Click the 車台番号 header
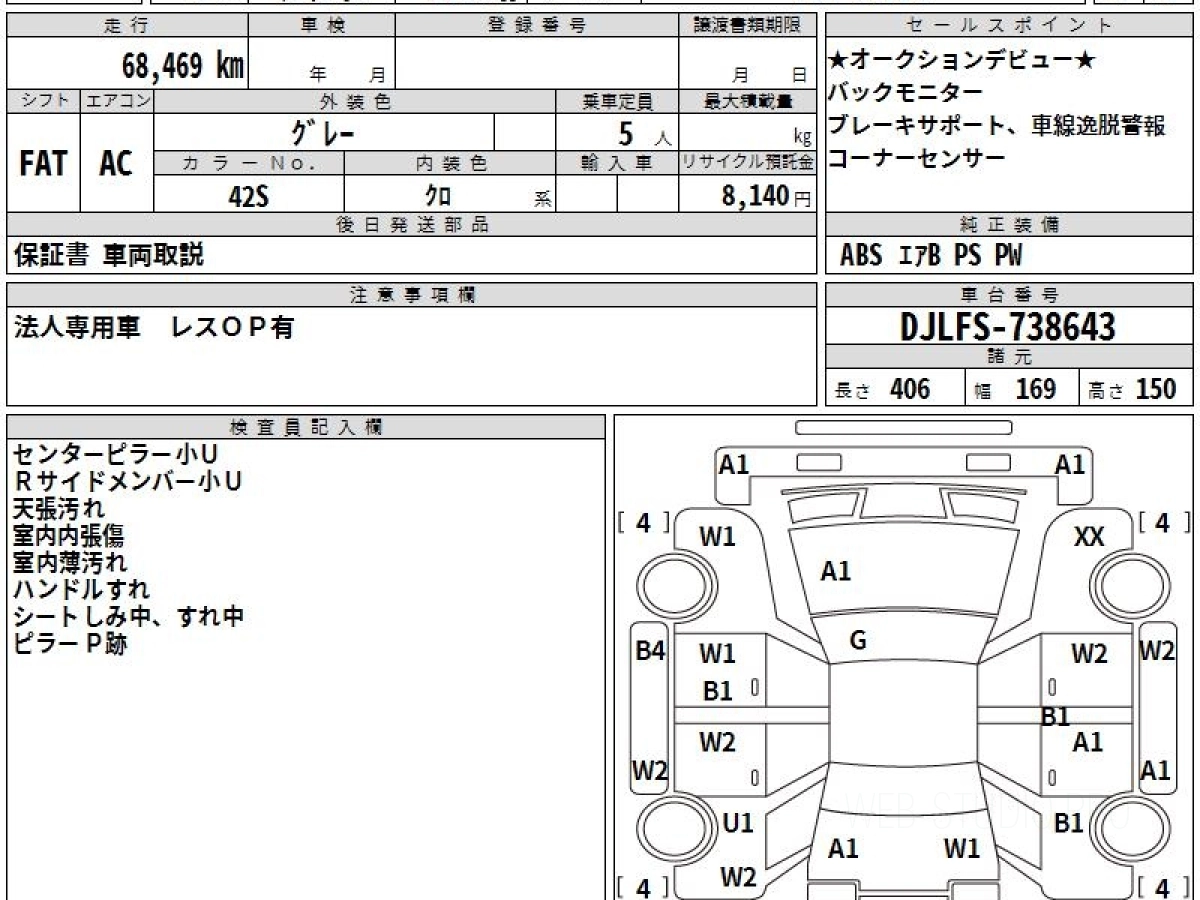The image size is (1200, 900). click(1009, 295)
